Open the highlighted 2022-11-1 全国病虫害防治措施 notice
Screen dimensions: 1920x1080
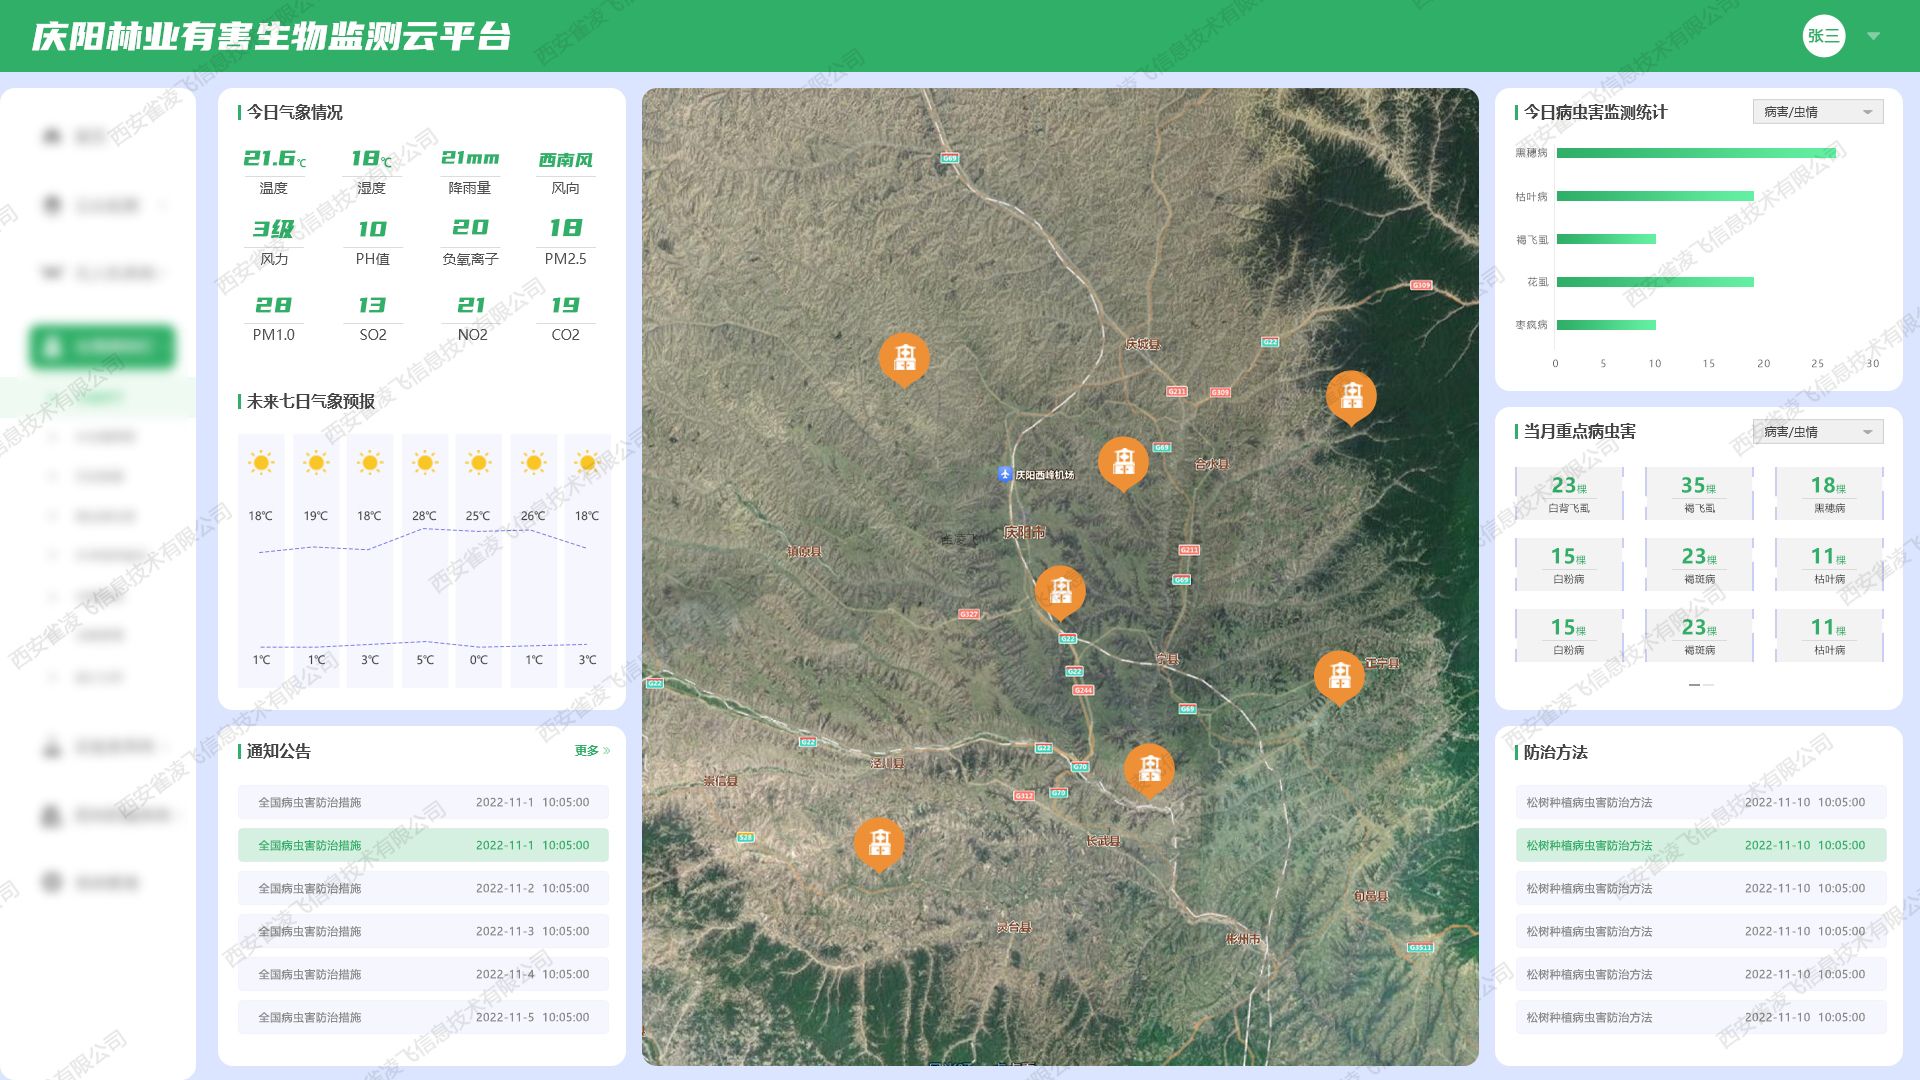tap(423, 845)
